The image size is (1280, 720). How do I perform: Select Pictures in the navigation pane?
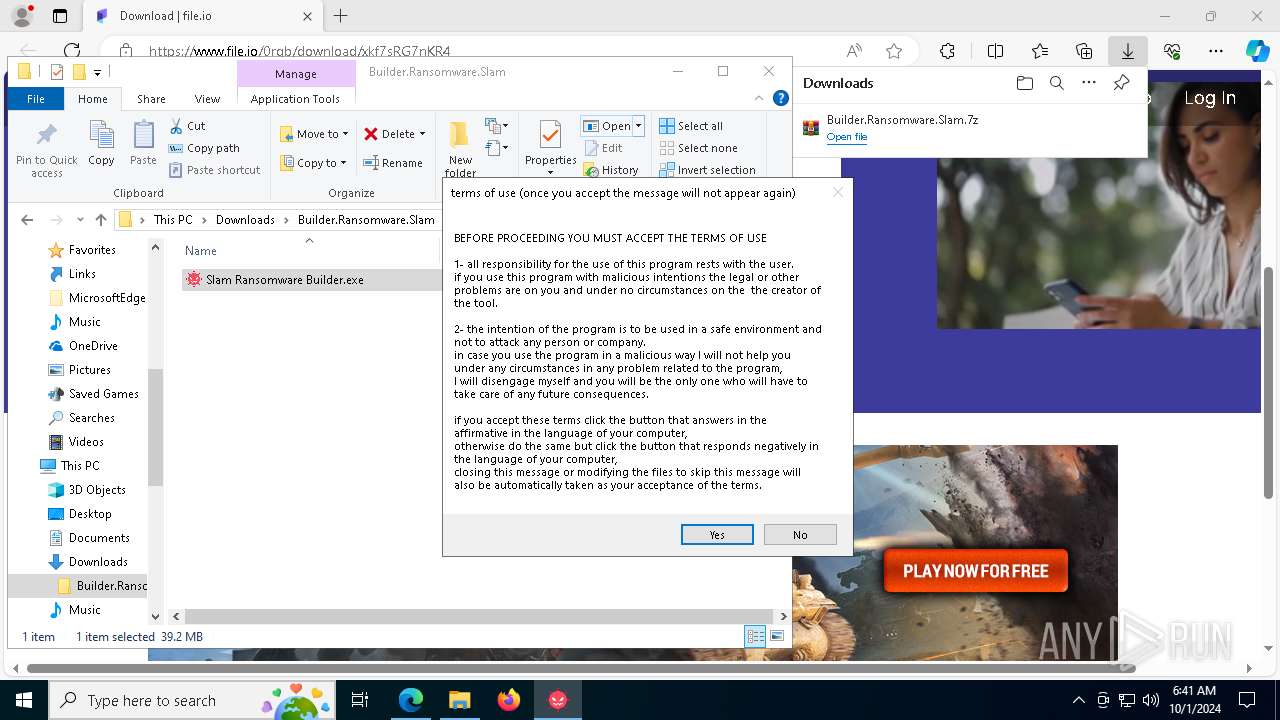pos(90,370)
